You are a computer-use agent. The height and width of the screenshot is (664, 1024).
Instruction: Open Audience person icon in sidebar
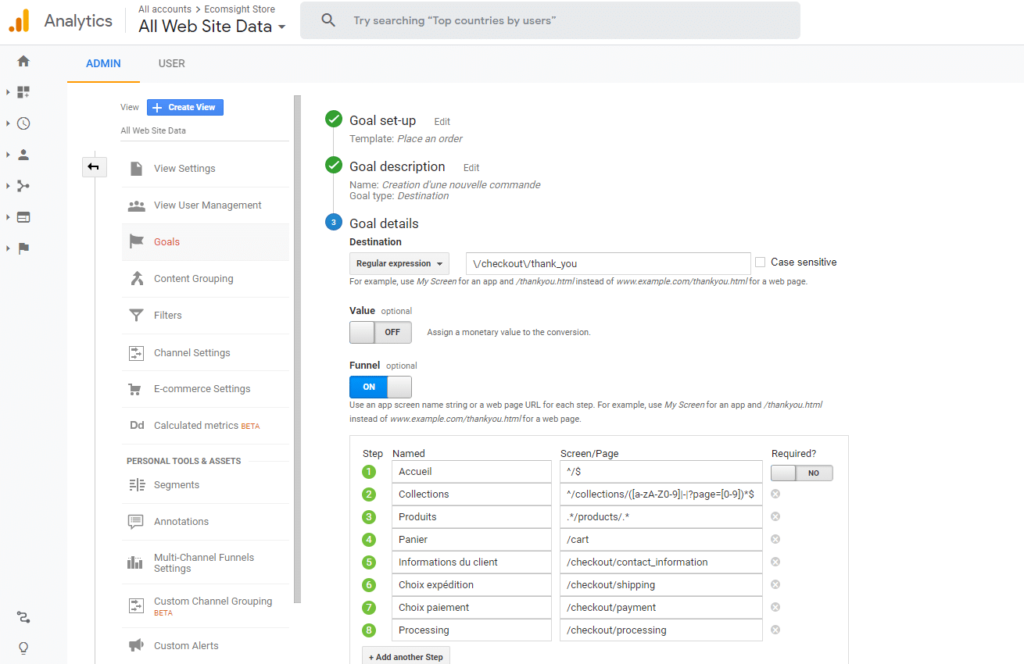(x=24, y=155)
